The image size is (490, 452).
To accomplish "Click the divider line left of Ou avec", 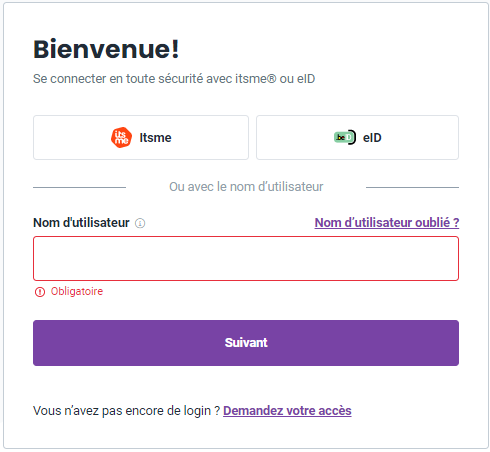I will pyautogui.click(x=79, y=187).
